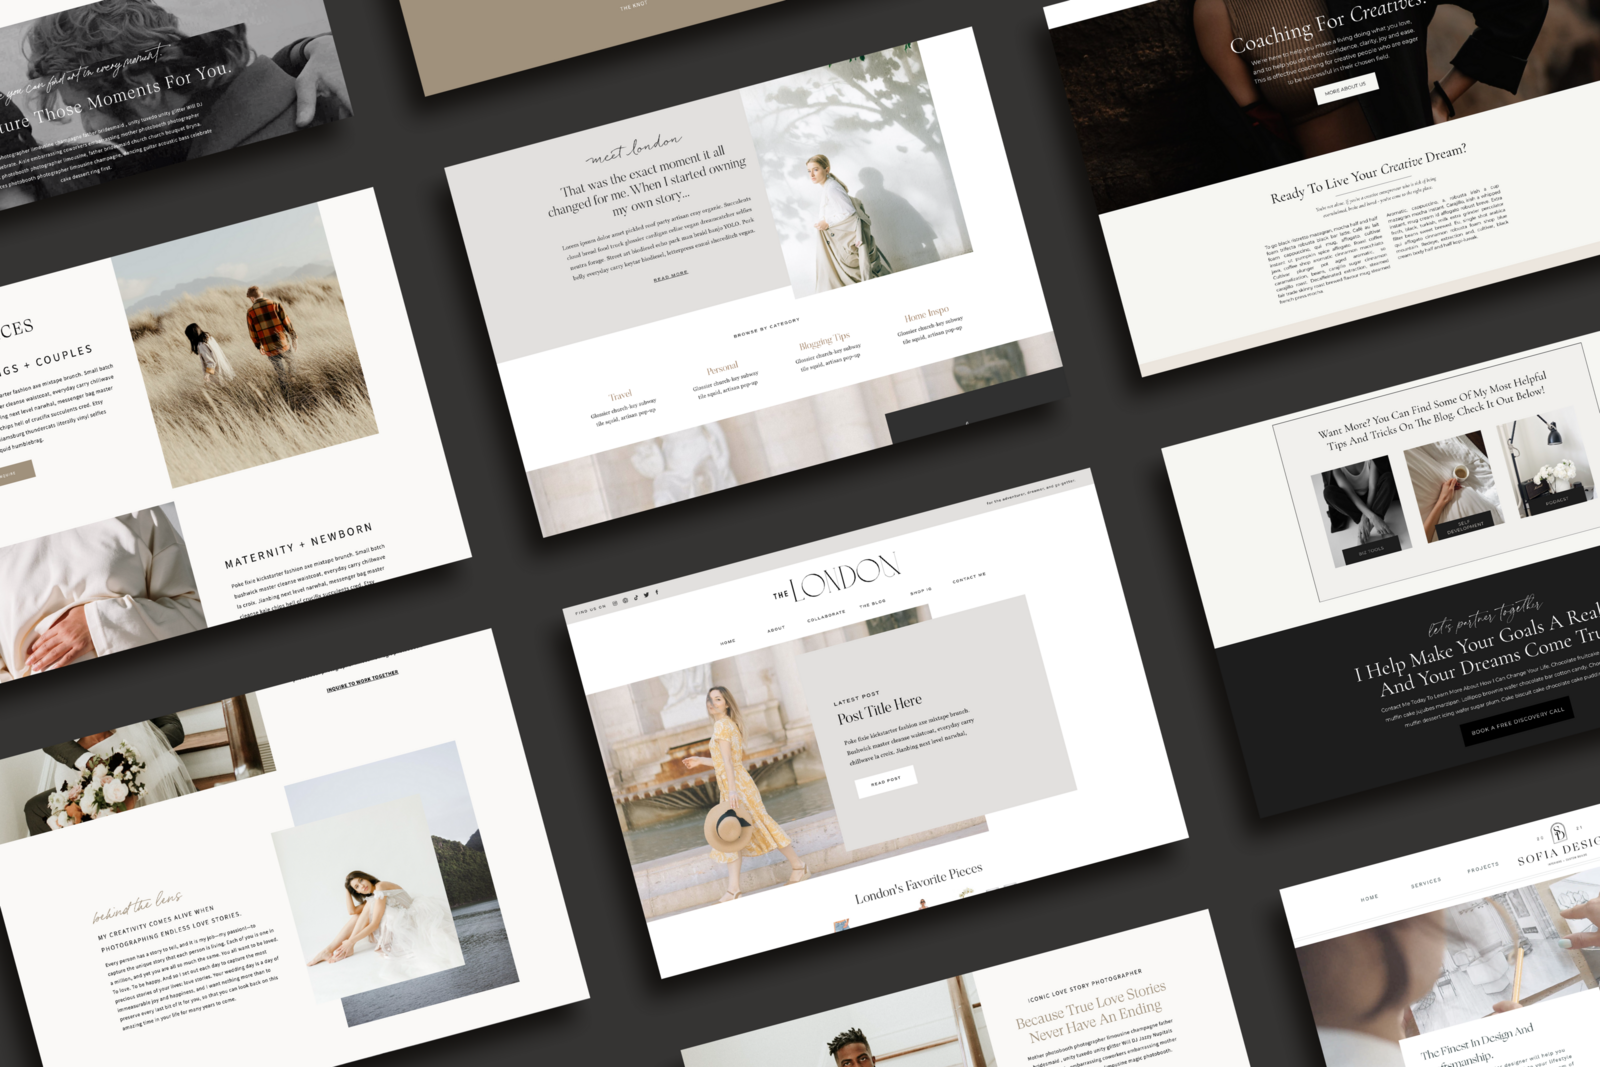Screen dimensions: 1600x1067
Task: Click the couple walking in grass photo
Action: [x=245, y=345]
